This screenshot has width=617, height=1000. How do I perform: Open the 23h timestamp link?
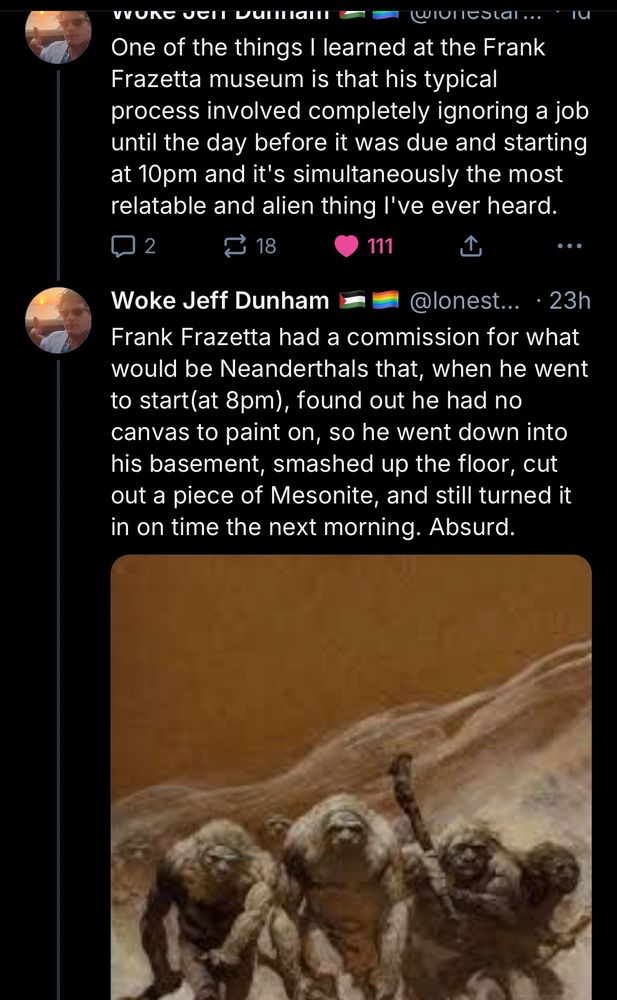[570, 300]
